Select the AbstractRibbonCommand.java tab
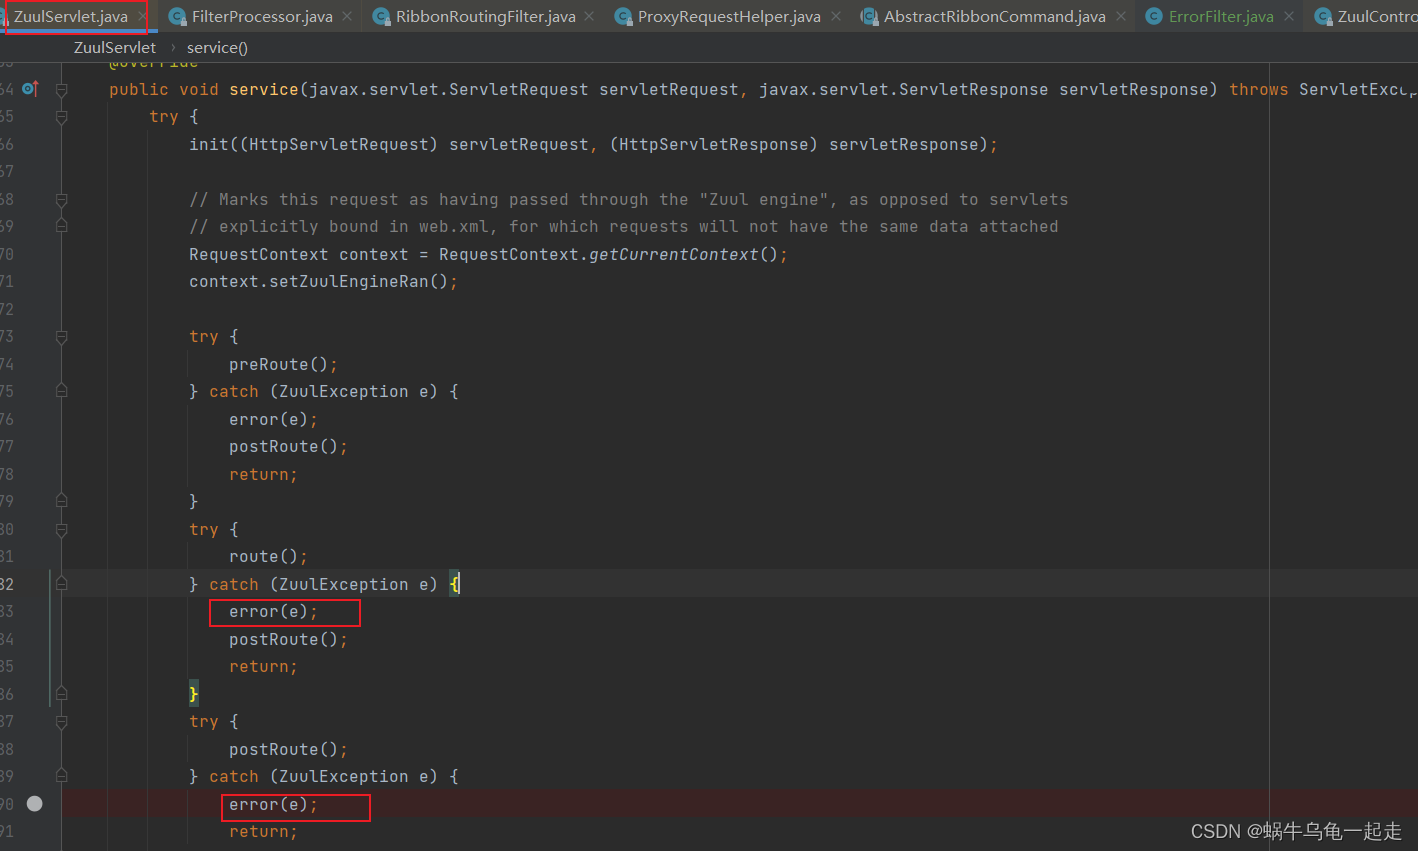1418x851 pixels. [994, 17]
